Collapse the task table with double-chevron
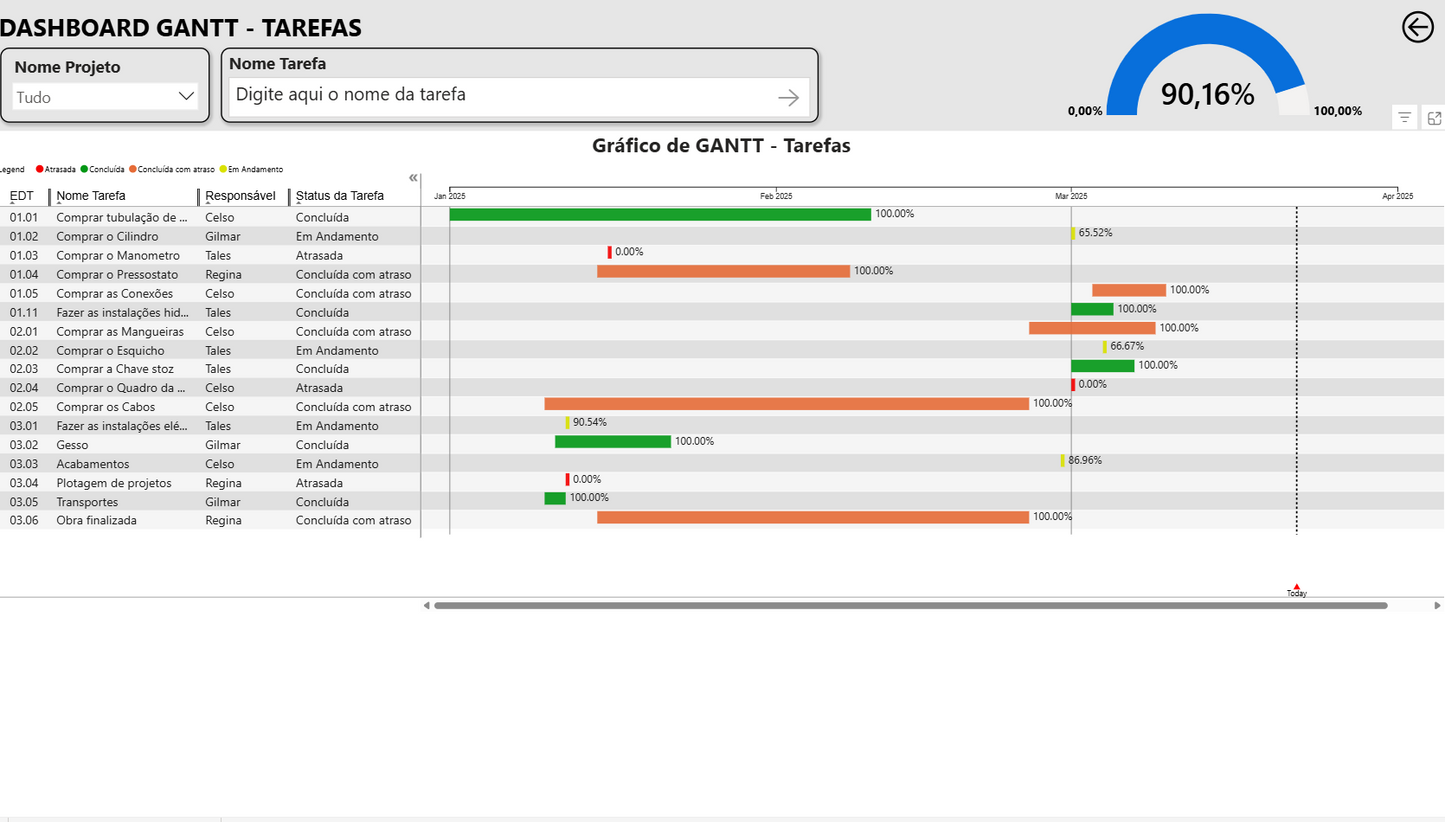Image resolution: width=1445 pixels, height=822 pixels. click(413, 177)
